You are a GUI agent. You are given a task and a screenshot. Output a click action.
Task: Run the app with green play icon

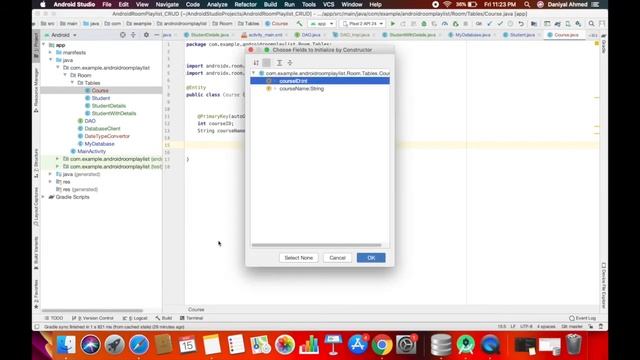click(393, 24)
